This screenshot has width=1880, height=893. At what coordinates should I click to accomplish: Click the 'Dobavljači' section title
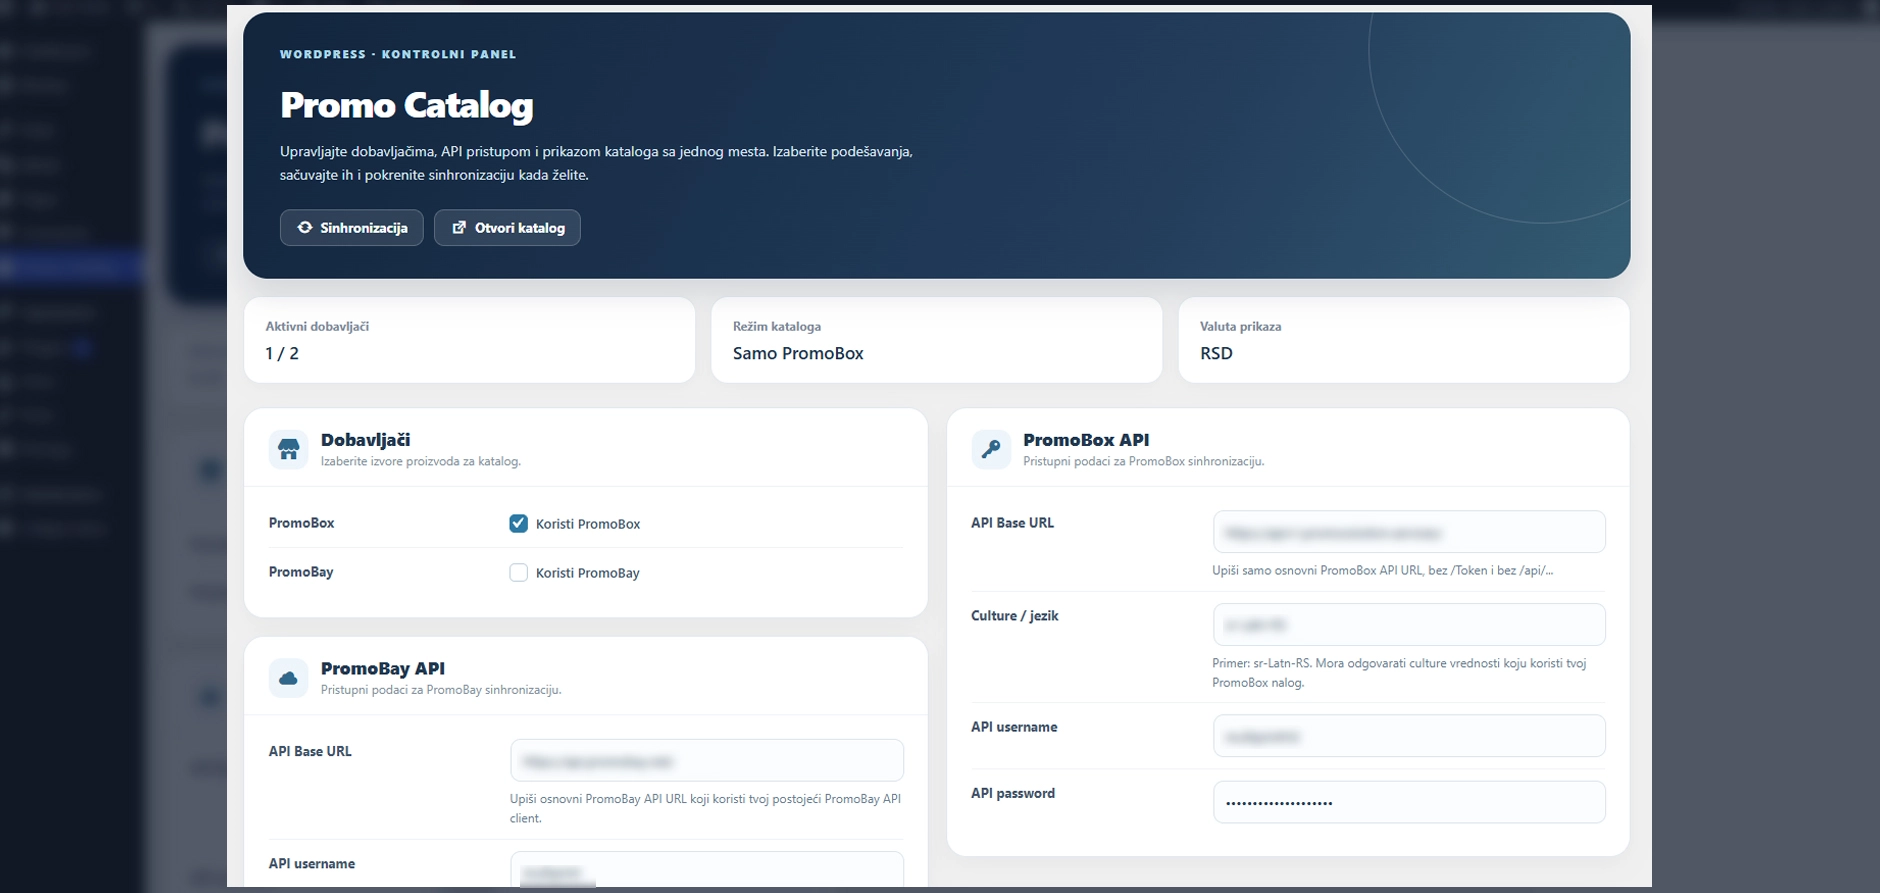point(365,439)
